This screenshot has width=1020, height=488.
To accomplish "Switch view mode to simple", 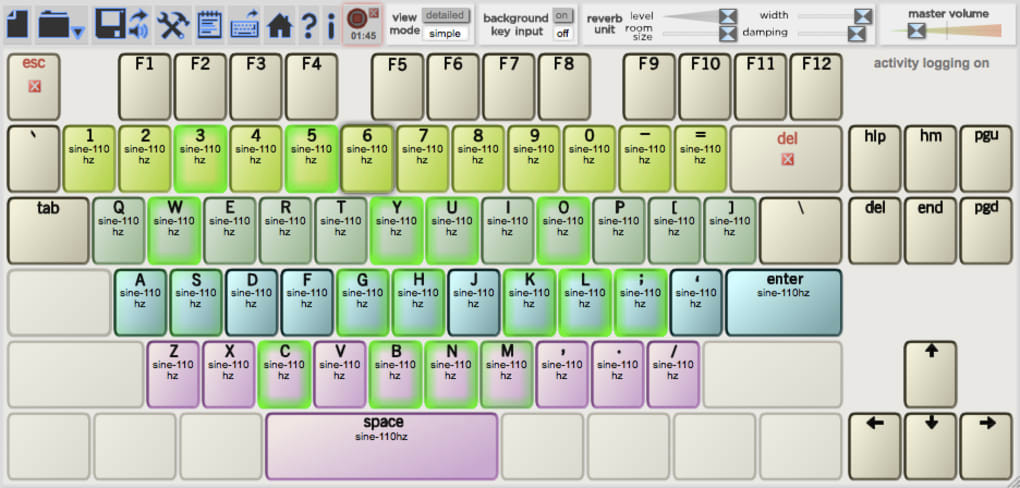I will 445,33.
